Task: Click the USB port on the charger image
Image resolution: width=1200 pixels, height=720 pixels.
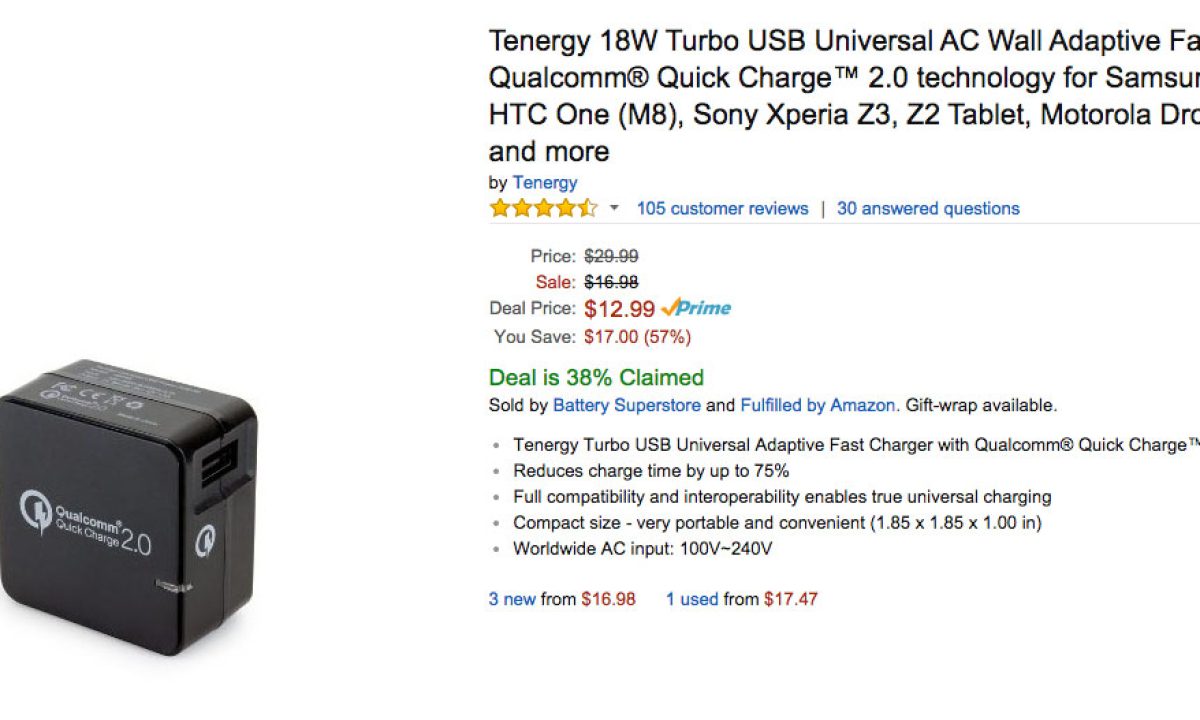Action: coord(216,469)
